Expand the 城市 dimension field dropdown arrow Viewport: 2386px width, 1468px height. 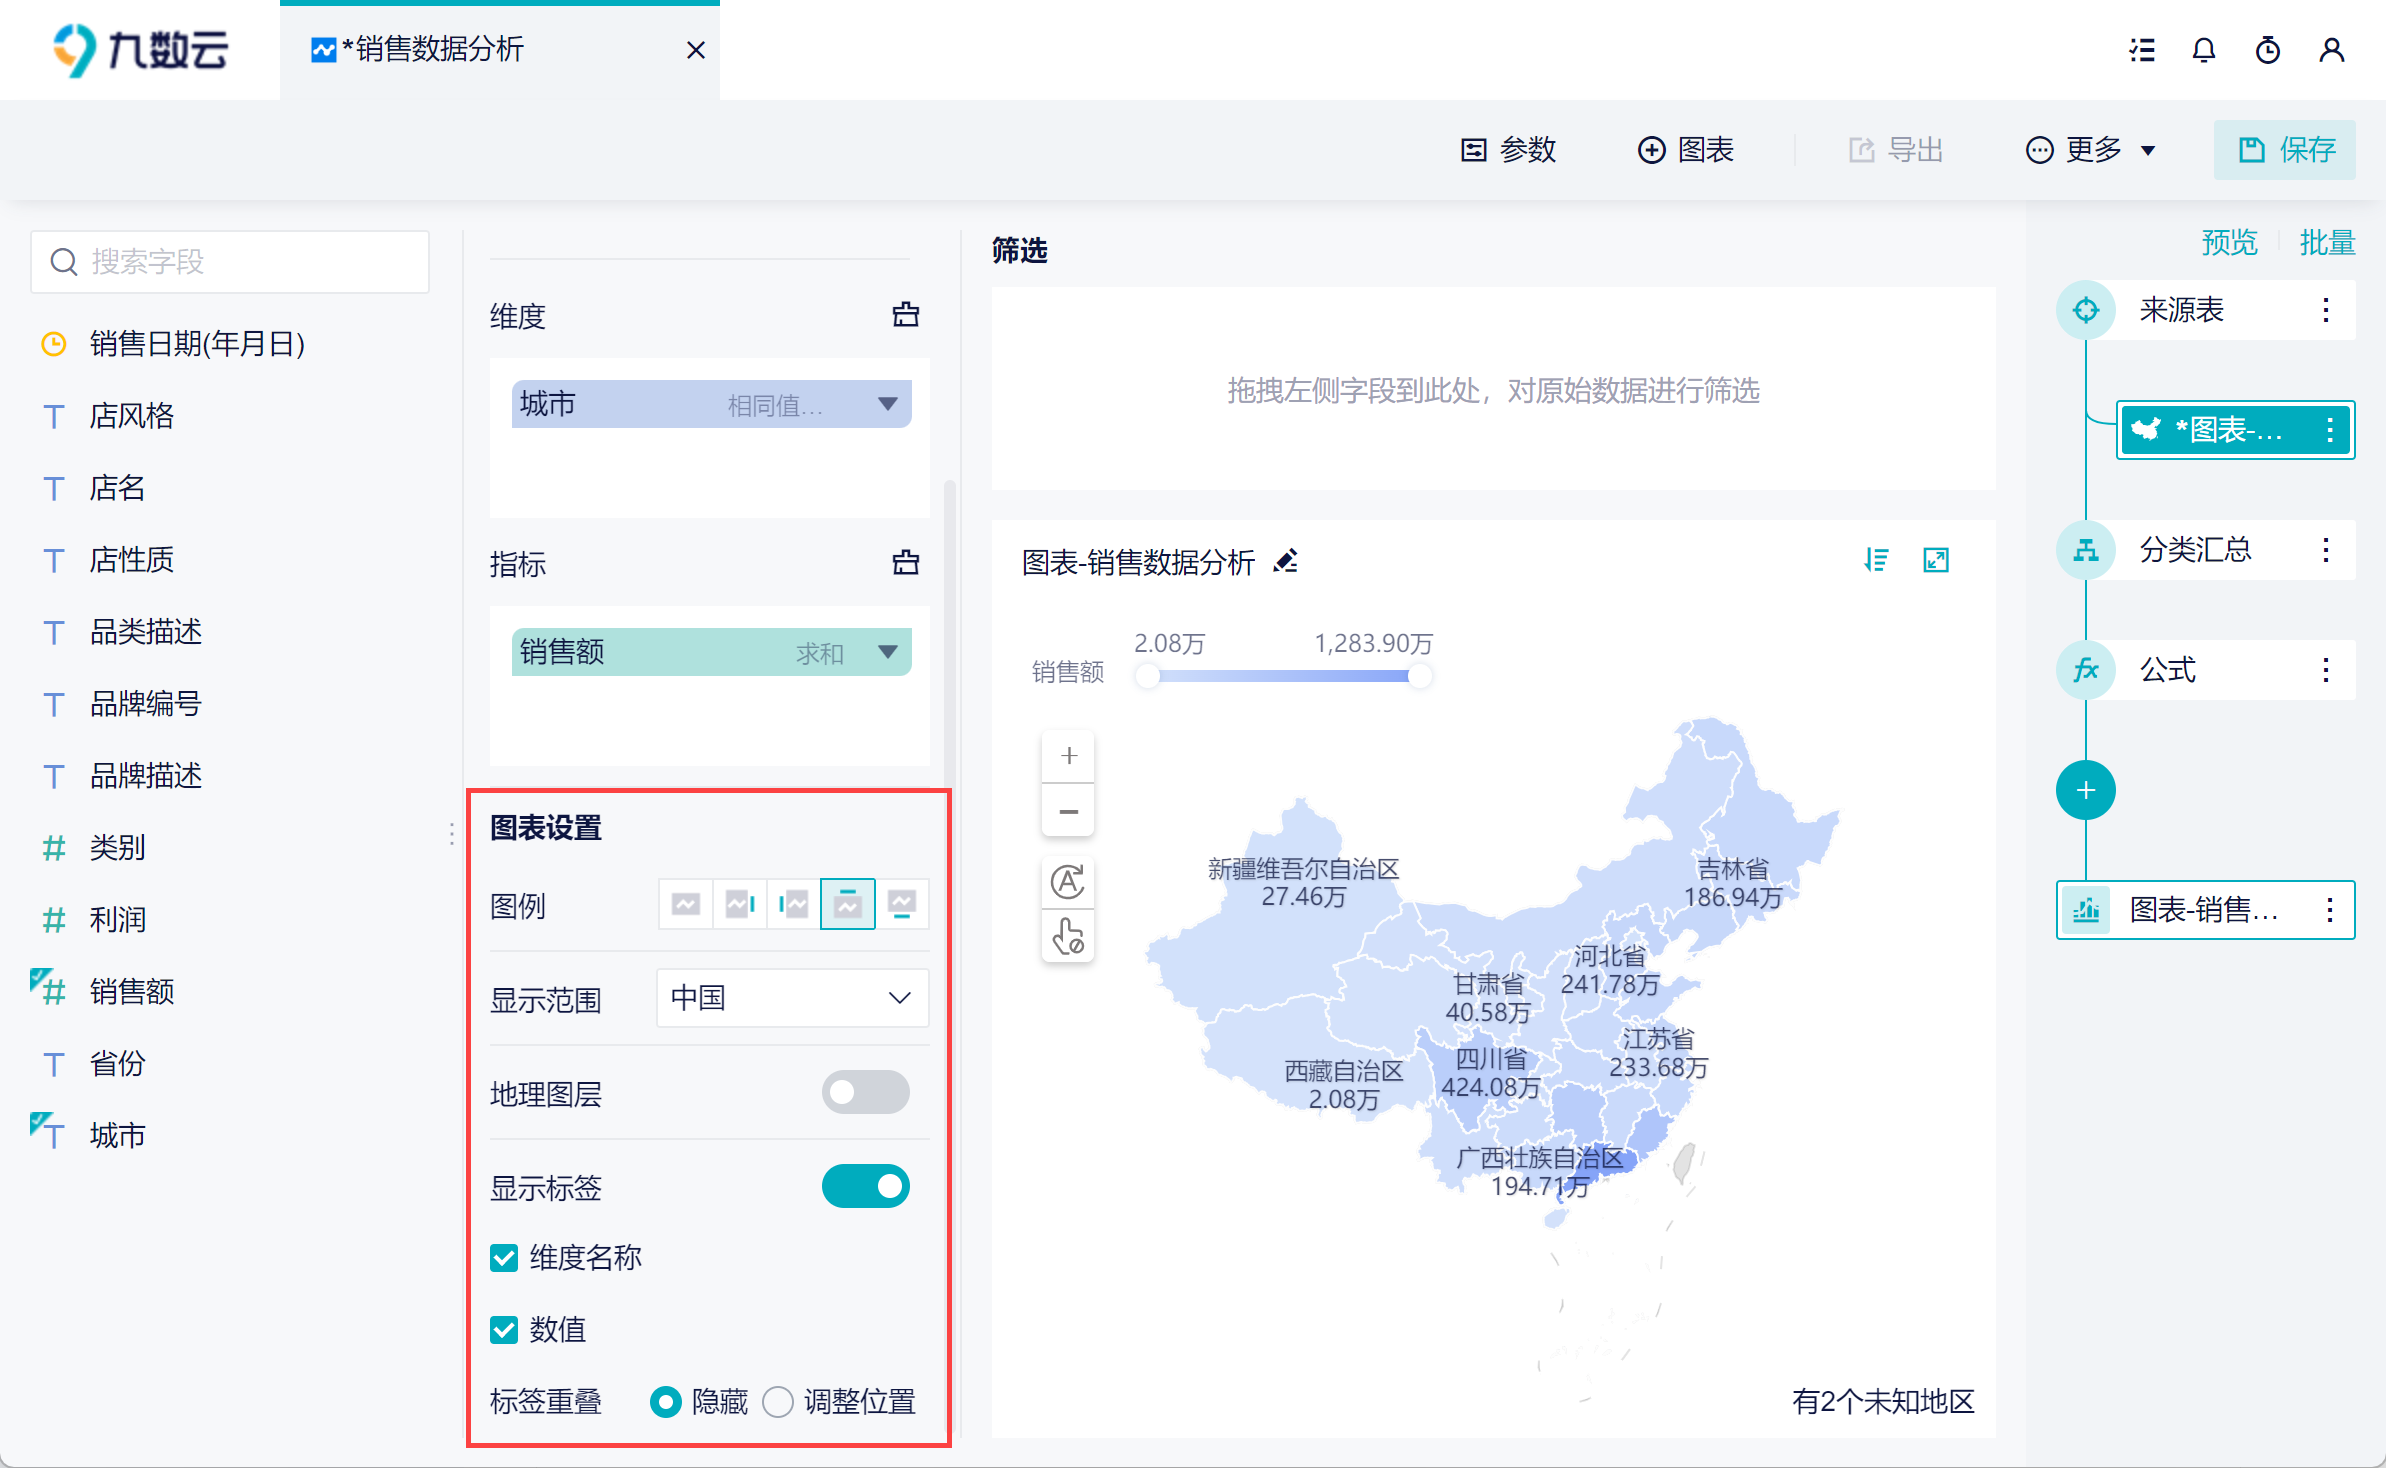tap(887, 404)
